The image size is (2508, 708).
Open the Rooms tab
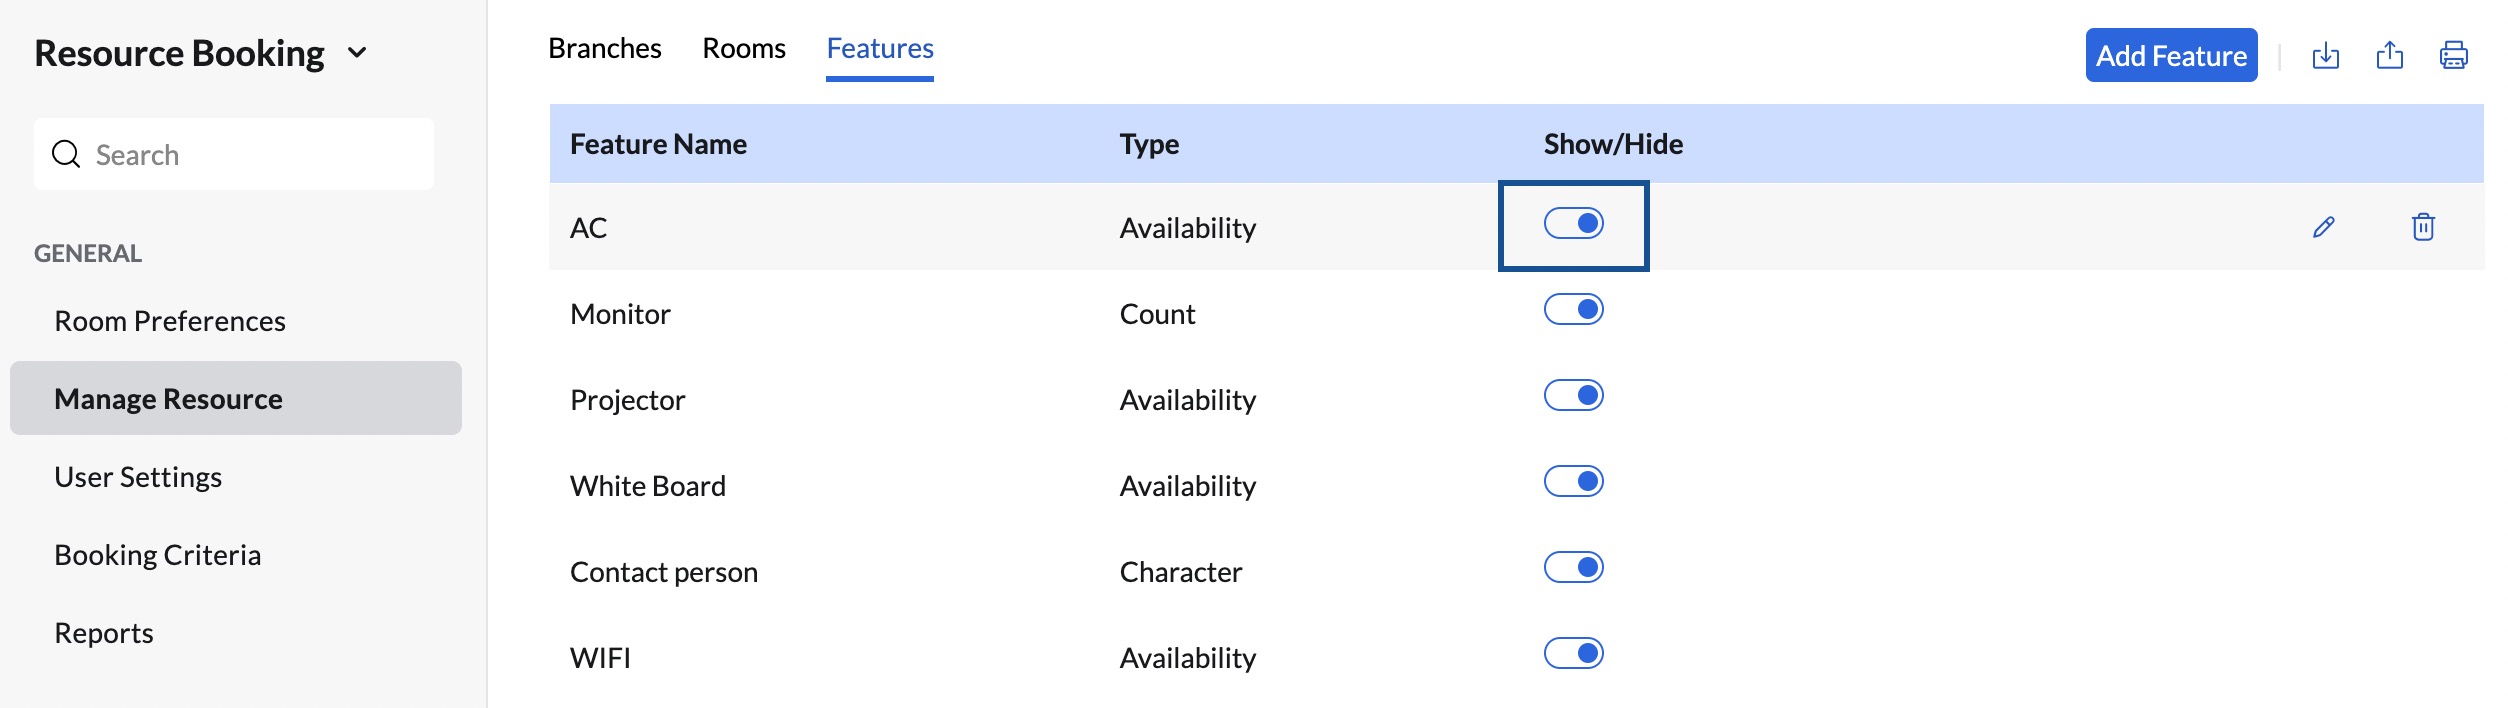[x=744, y=48]
